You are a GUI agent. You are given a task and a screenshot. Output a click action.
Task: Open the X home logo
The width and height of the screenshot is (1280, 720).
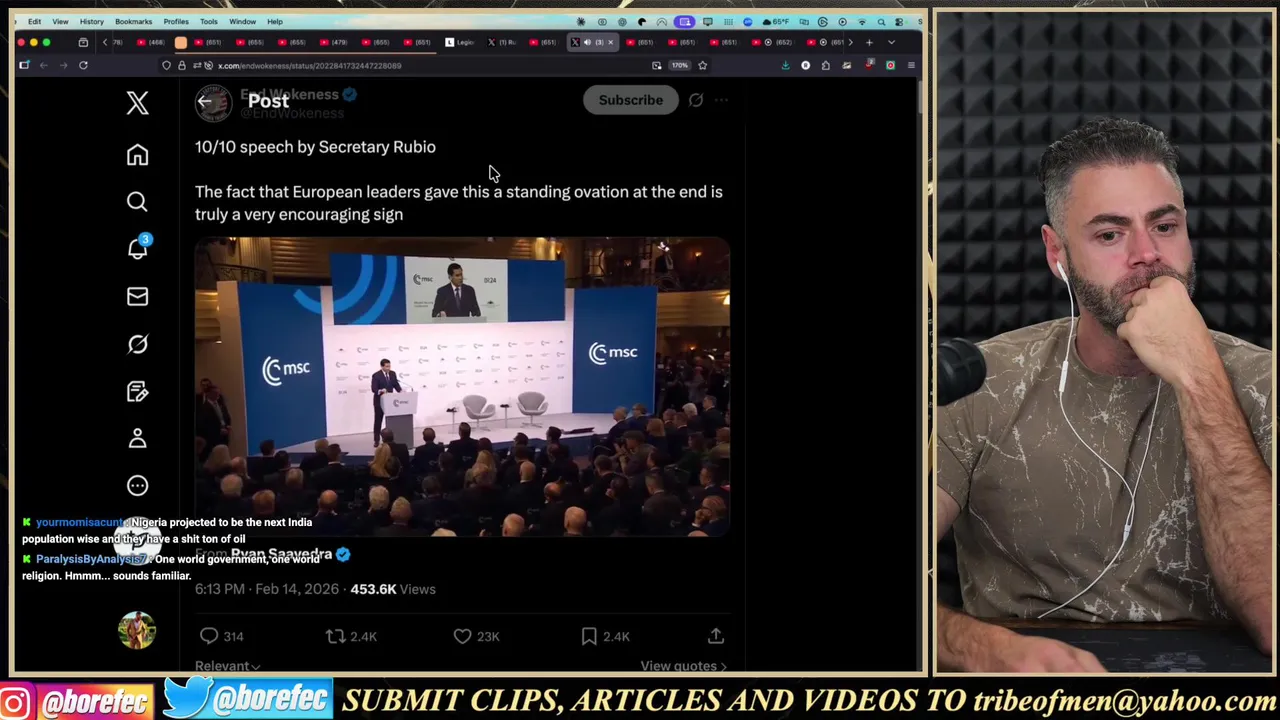(137, 103)
